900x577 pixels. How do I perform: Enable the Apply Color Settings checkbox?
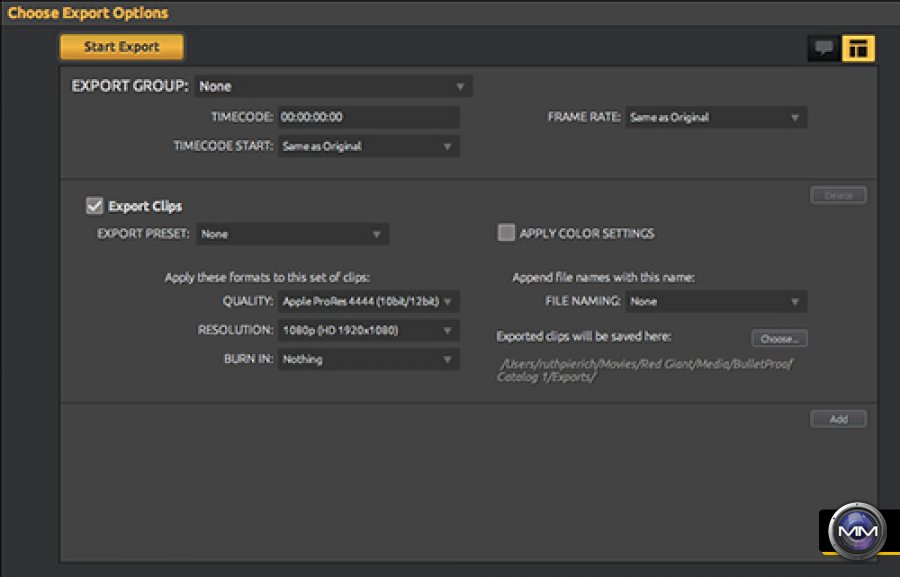click(506, 233)
